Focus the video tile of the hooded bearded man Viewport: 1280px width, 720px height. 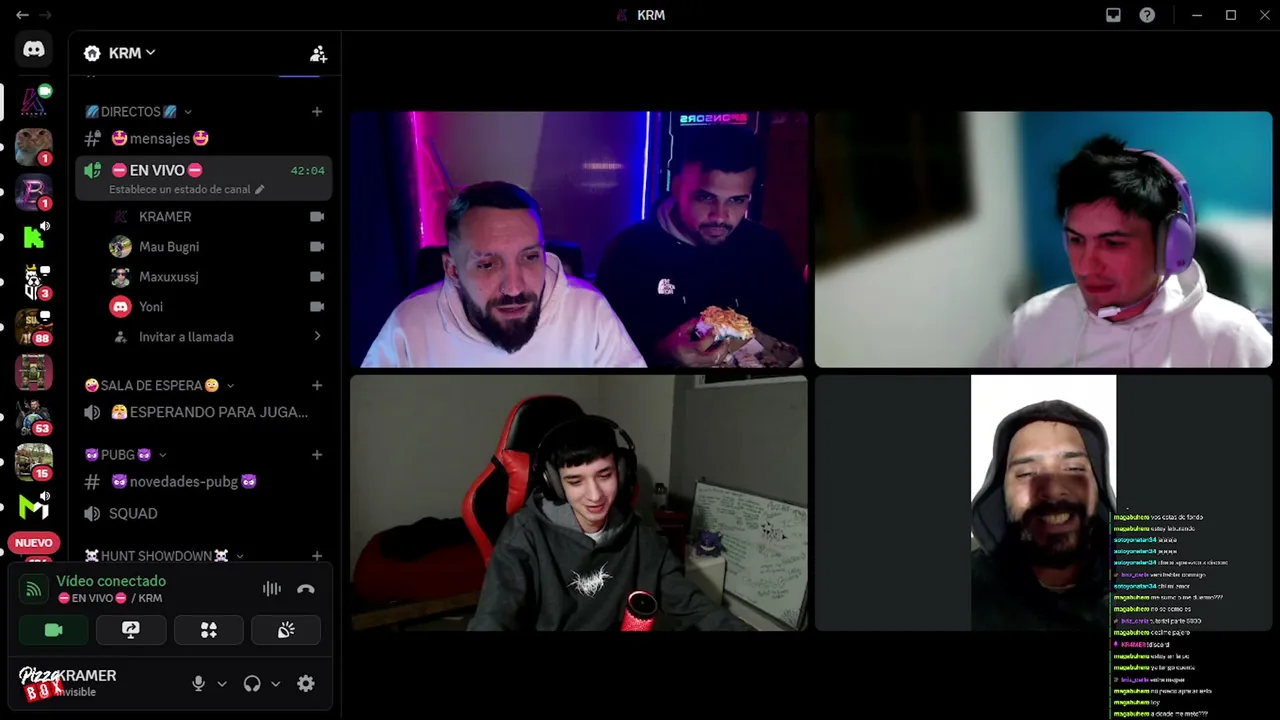tap(1044, 503)
